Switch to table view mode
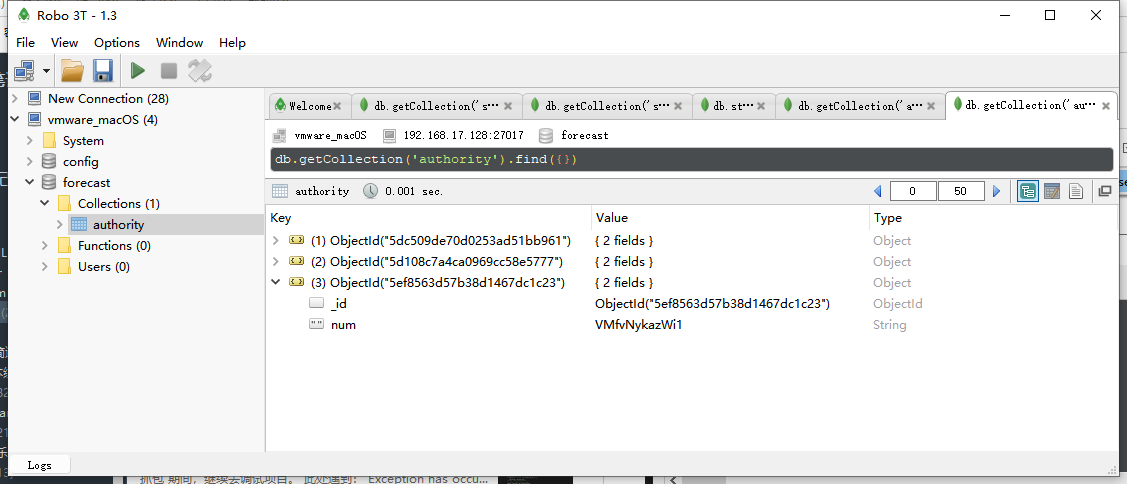Viewport: 1127px width, 484px height. [x=1052, y=191]
